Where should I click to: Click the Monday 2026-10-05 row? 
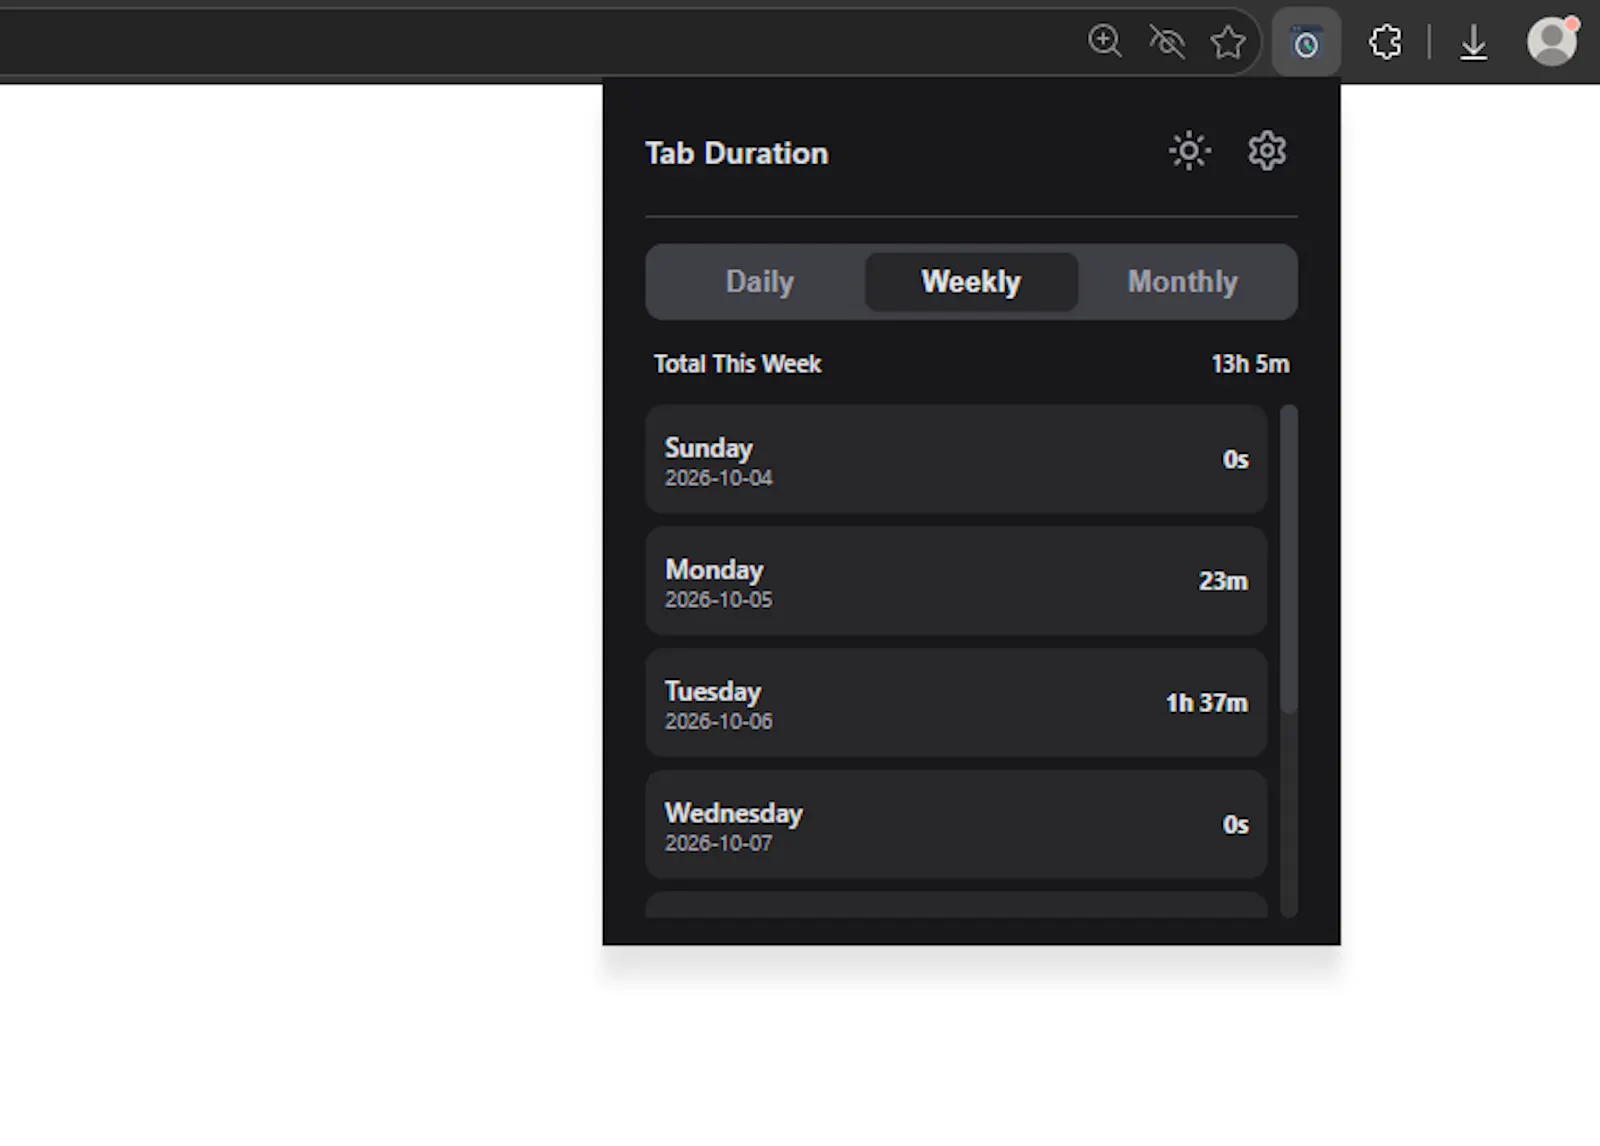click(x=956, y=581)
